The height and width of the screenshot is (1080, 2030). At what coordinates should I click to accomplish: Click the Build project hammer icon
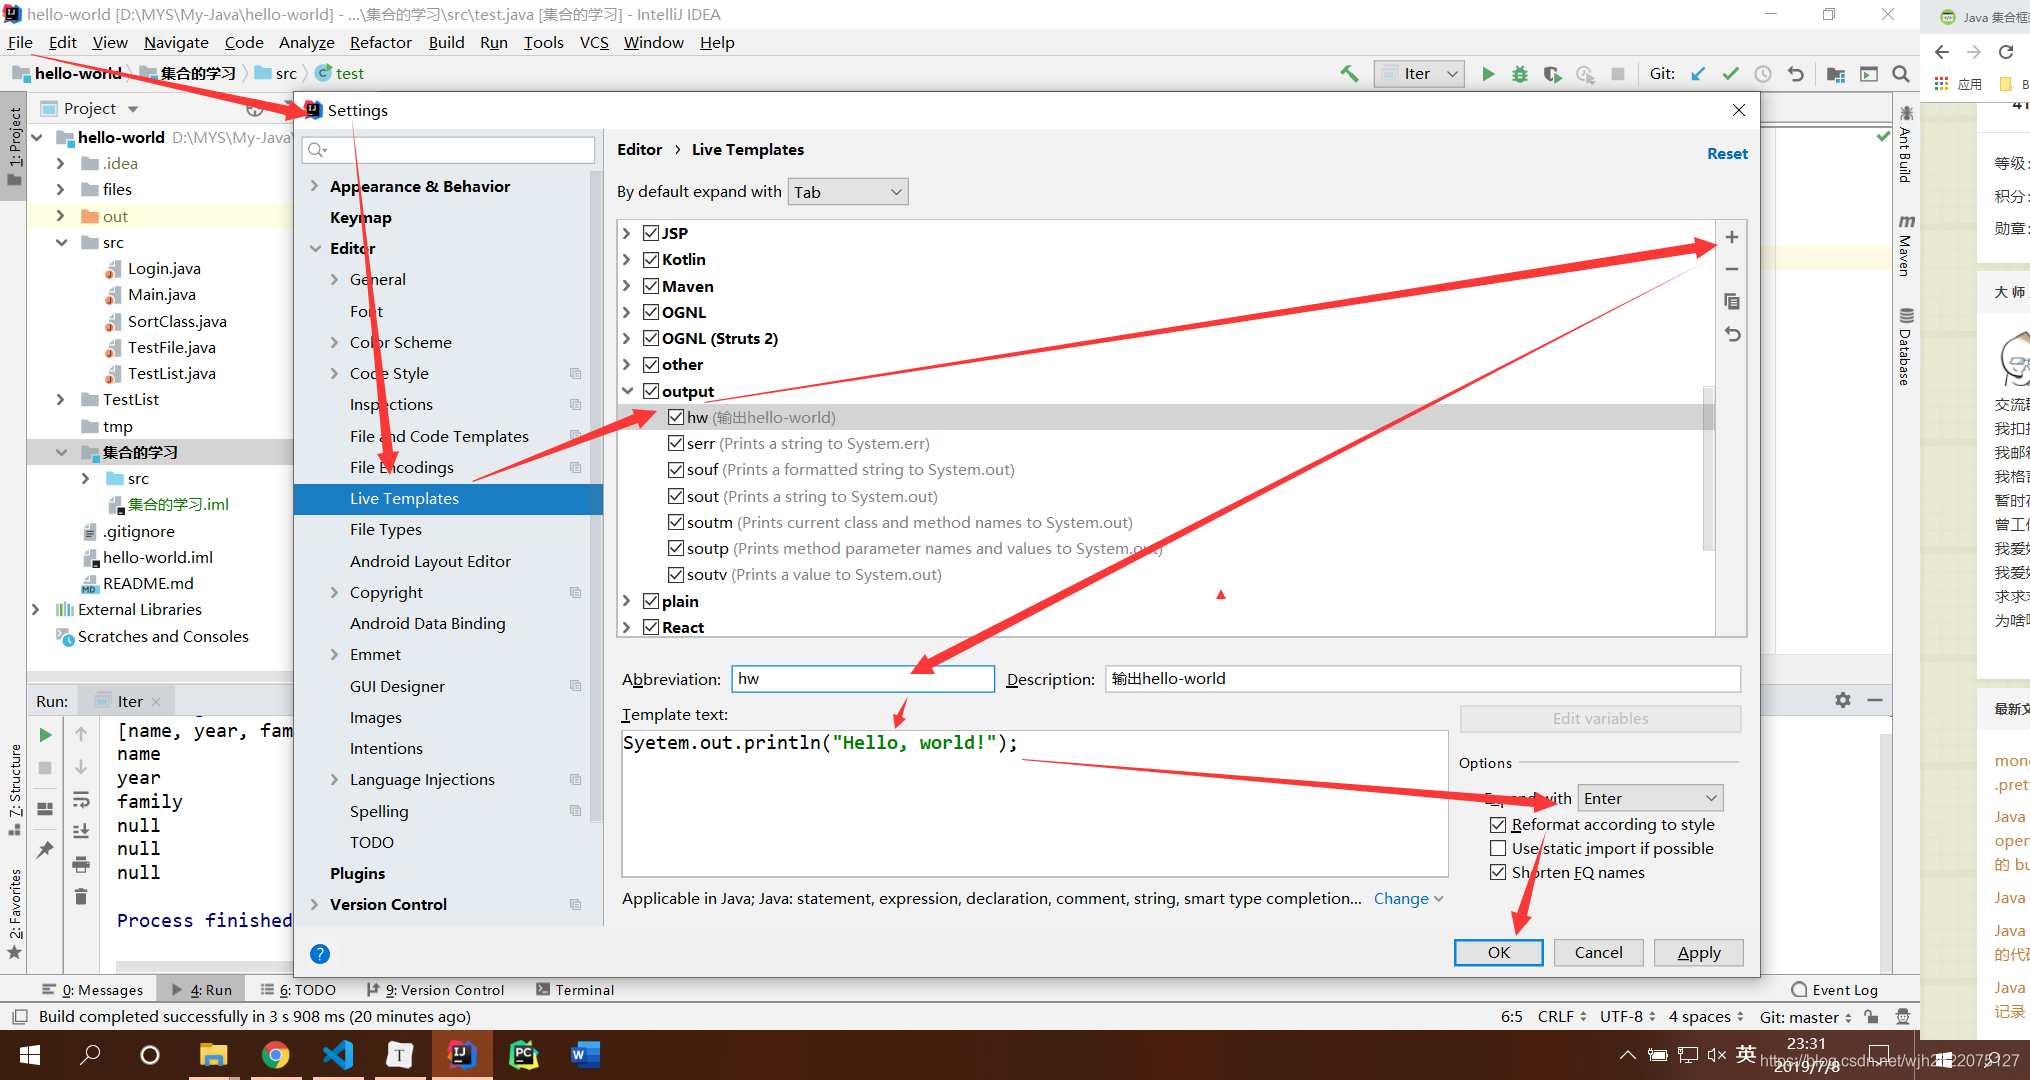coord(1349,74)
